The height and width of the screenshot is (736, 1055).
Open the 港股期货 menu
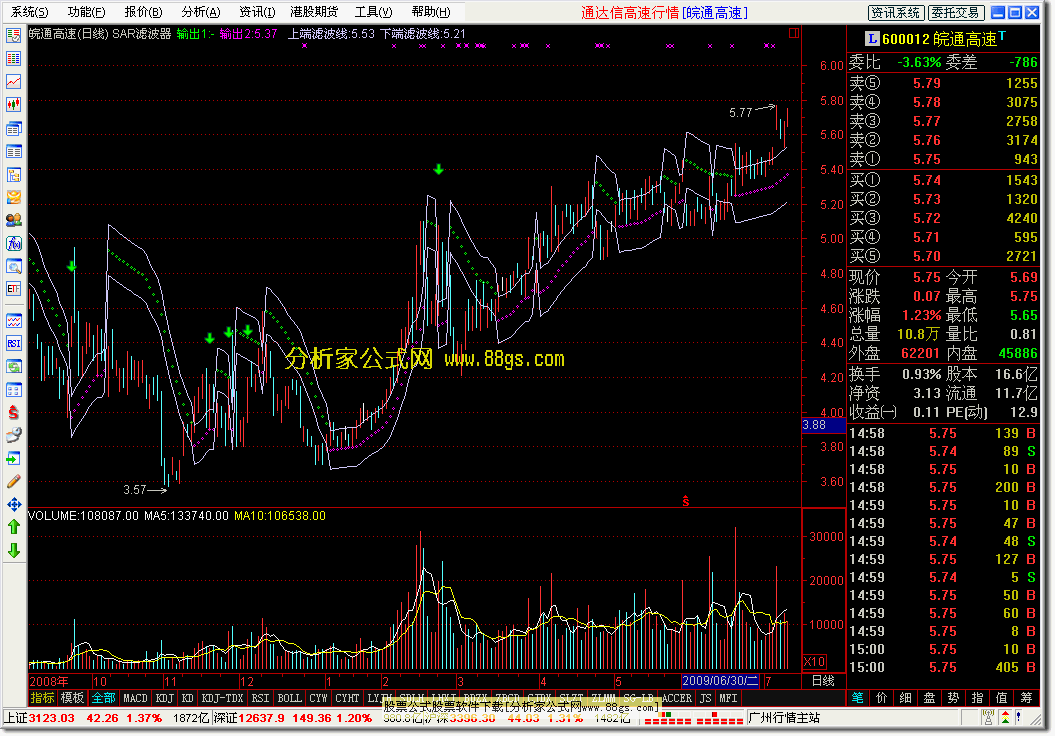pos(314,11)
